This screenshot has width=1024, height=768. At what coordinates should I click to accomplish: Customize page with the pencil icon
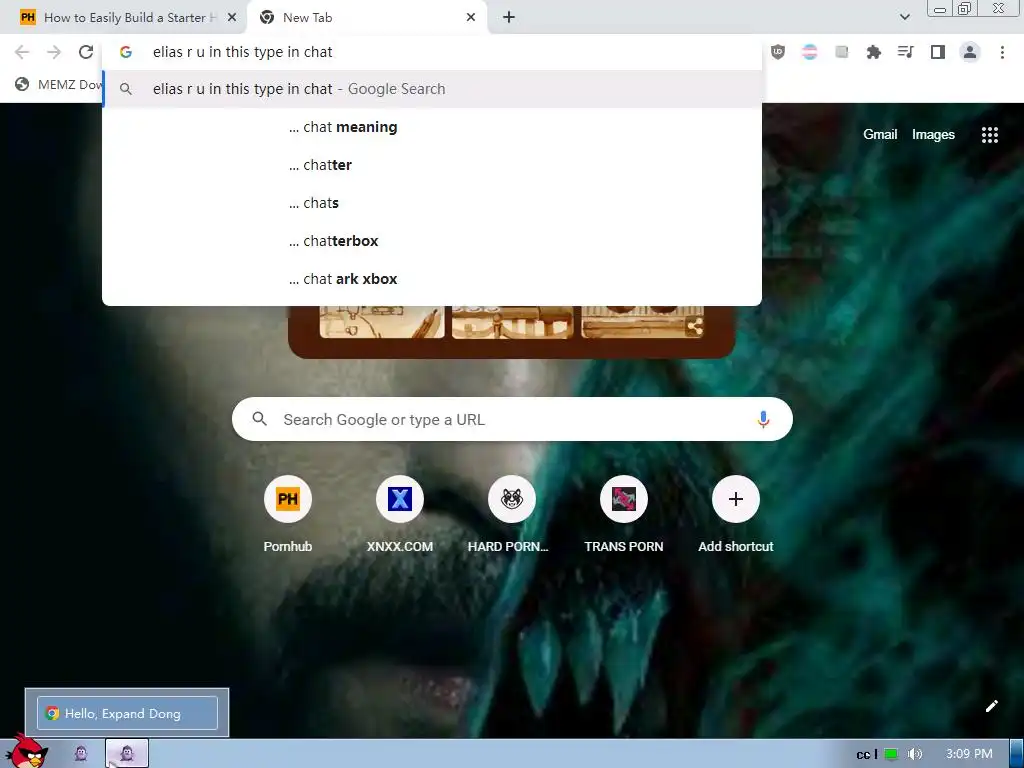(x=991, y=706)
